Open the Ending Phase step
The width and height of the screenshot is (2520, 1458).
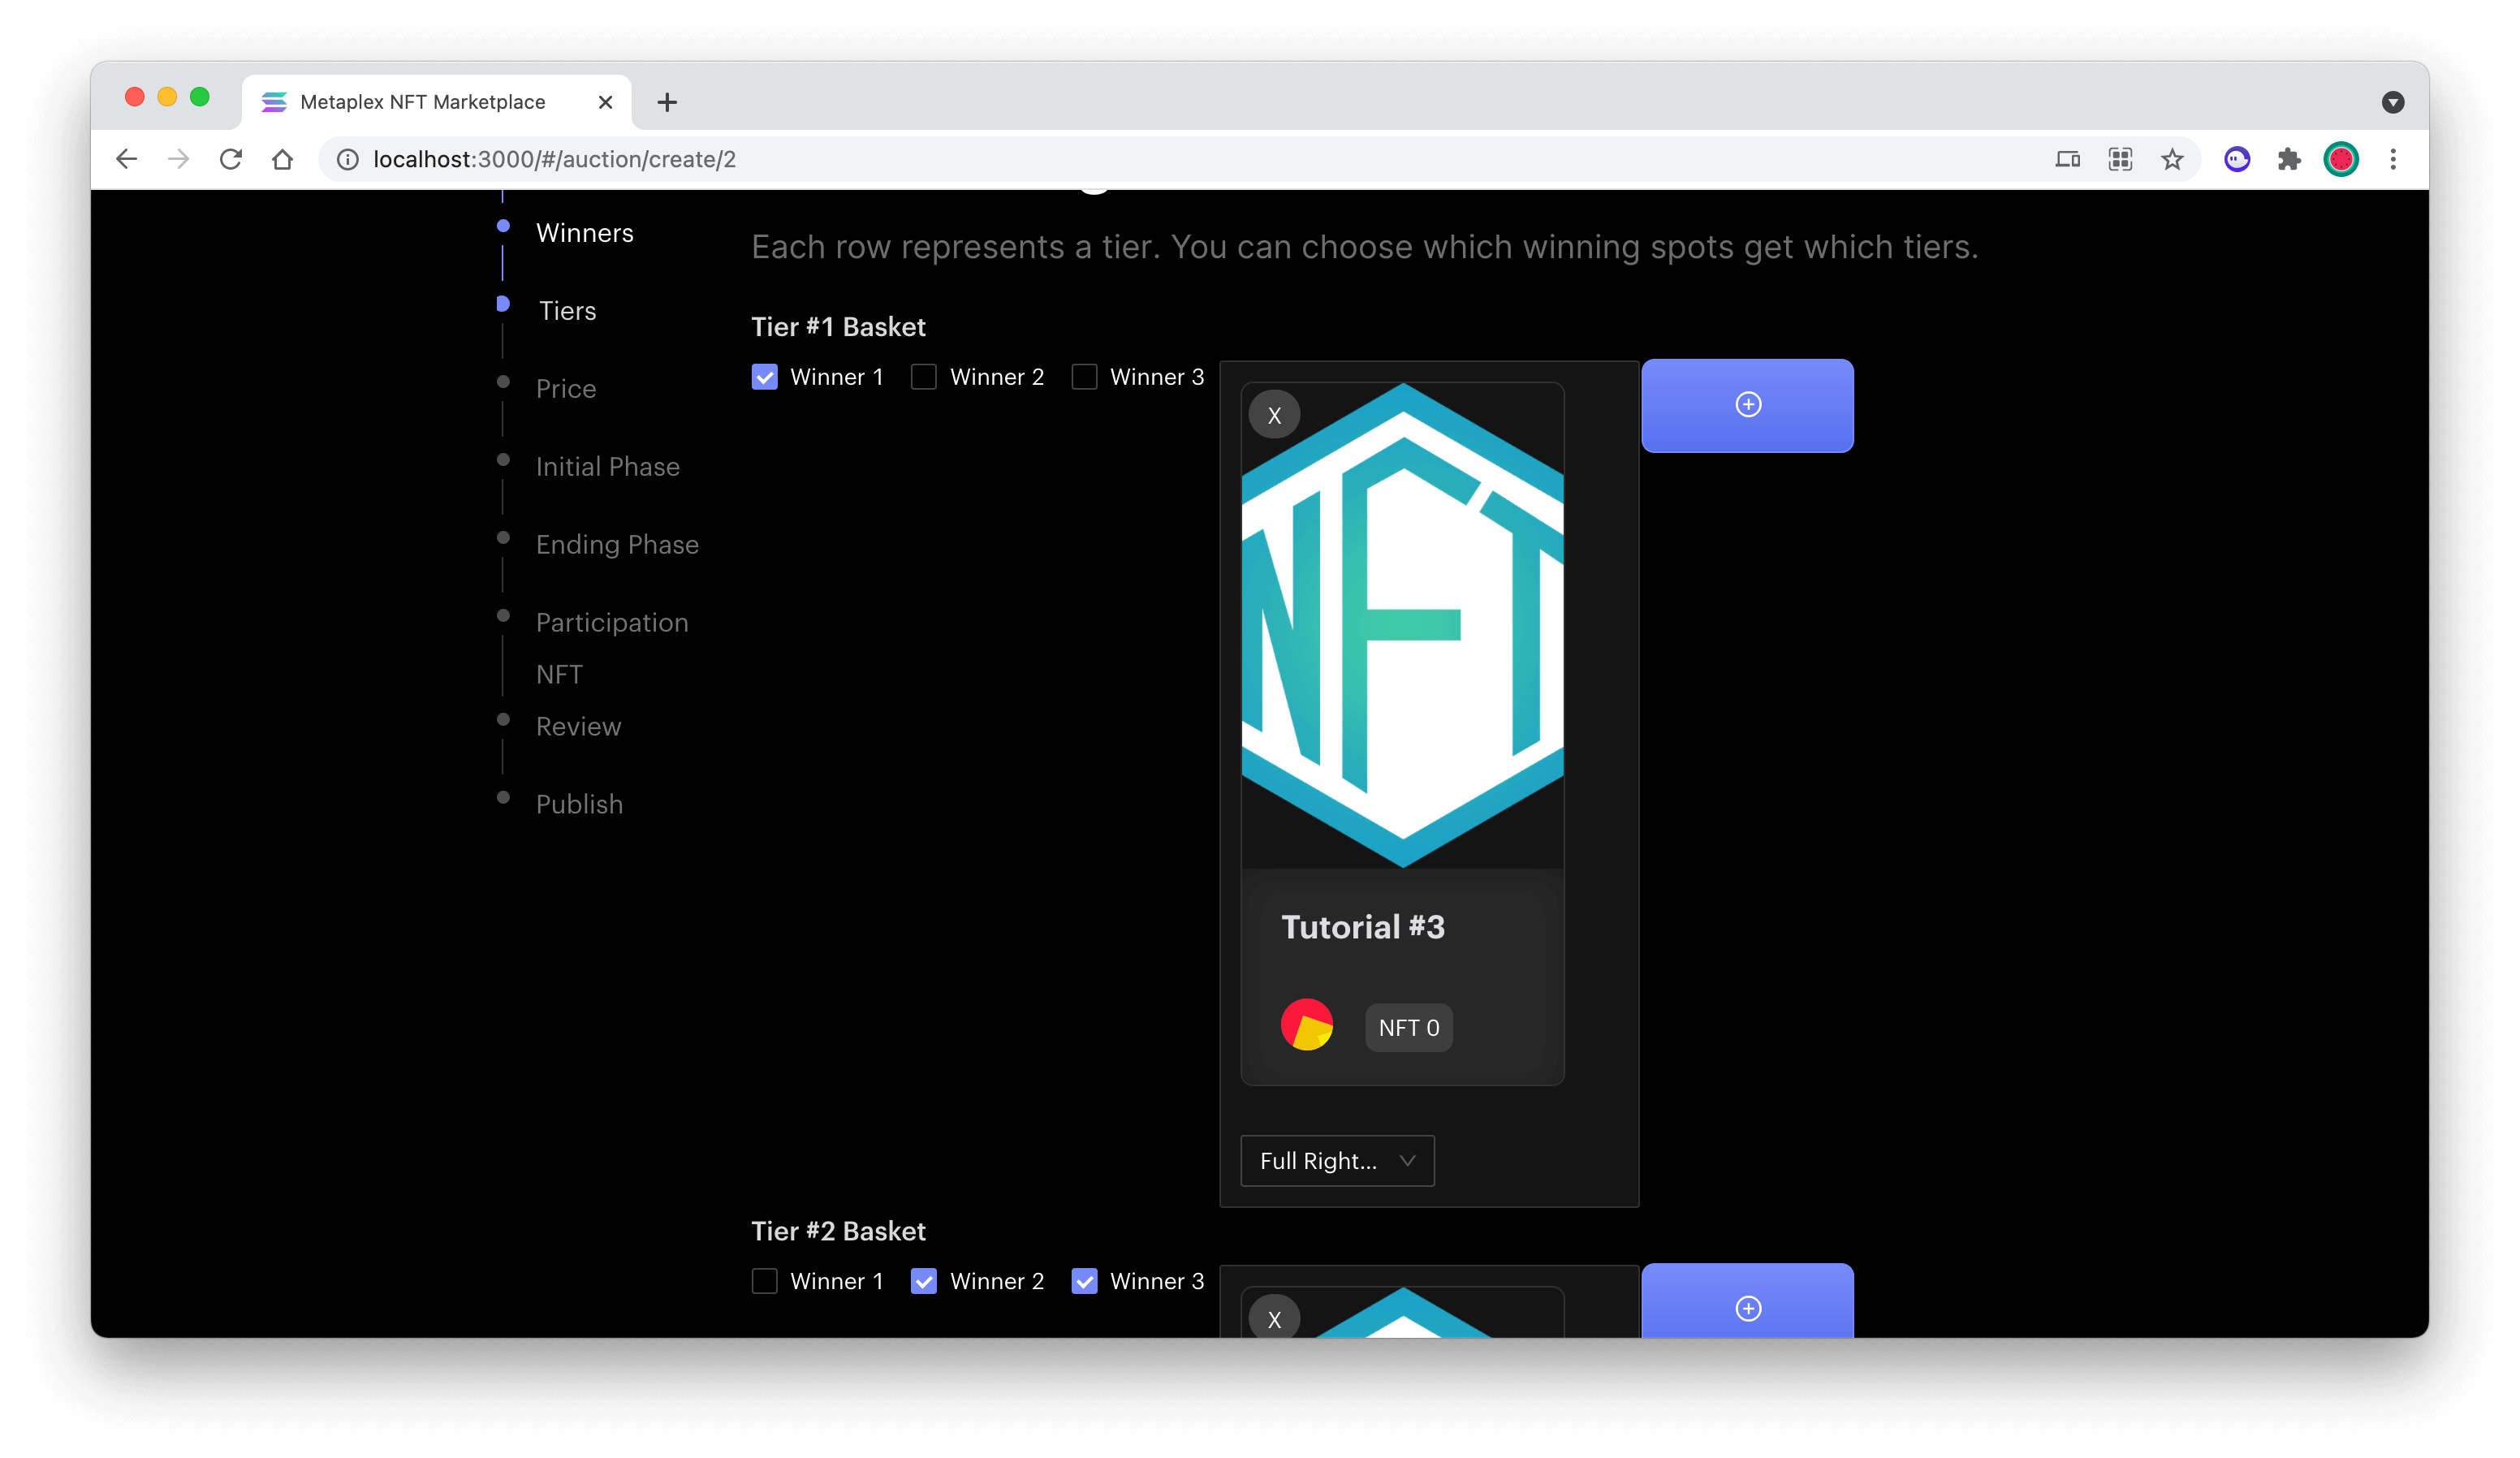(617, 545)
